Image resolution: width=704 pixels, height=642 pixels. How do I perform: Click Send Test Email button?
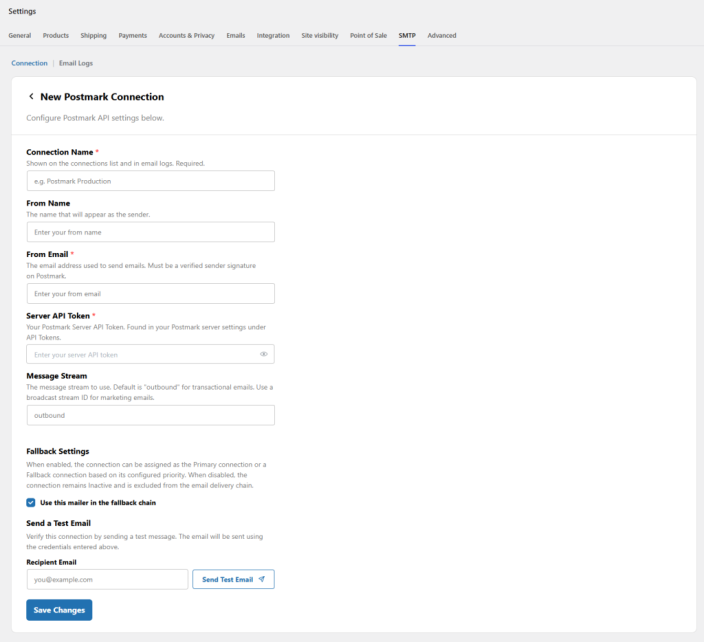(x=233, y=579)
